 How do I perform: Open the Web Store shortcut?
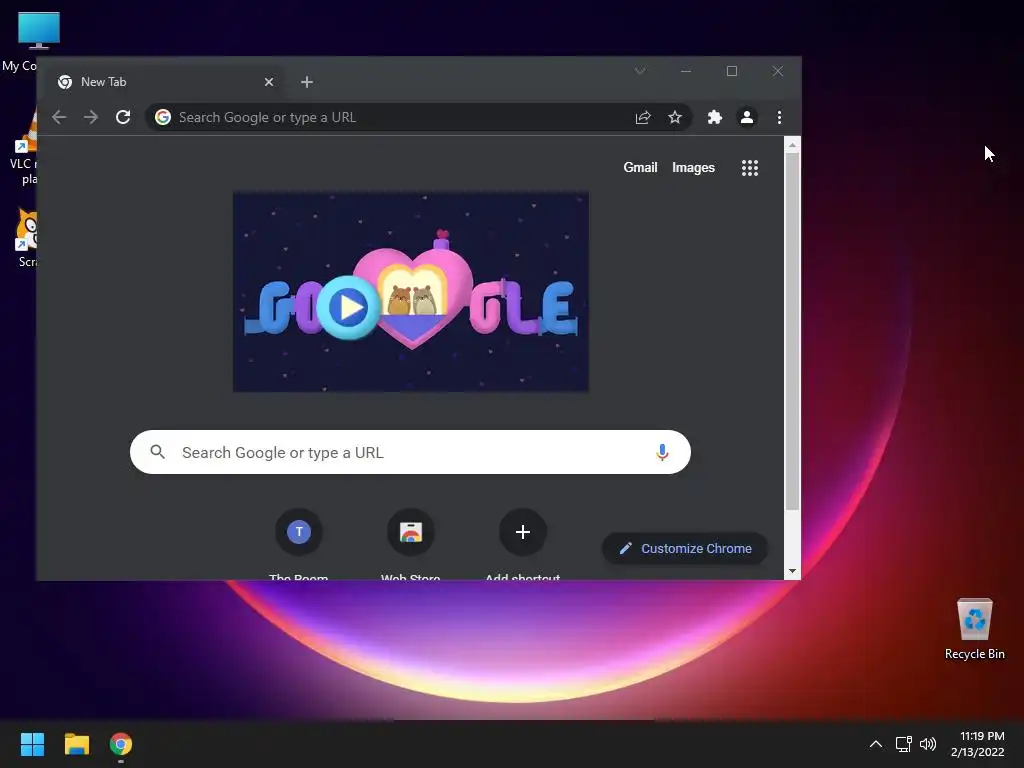pyautogui.click(x=411, y=532)
